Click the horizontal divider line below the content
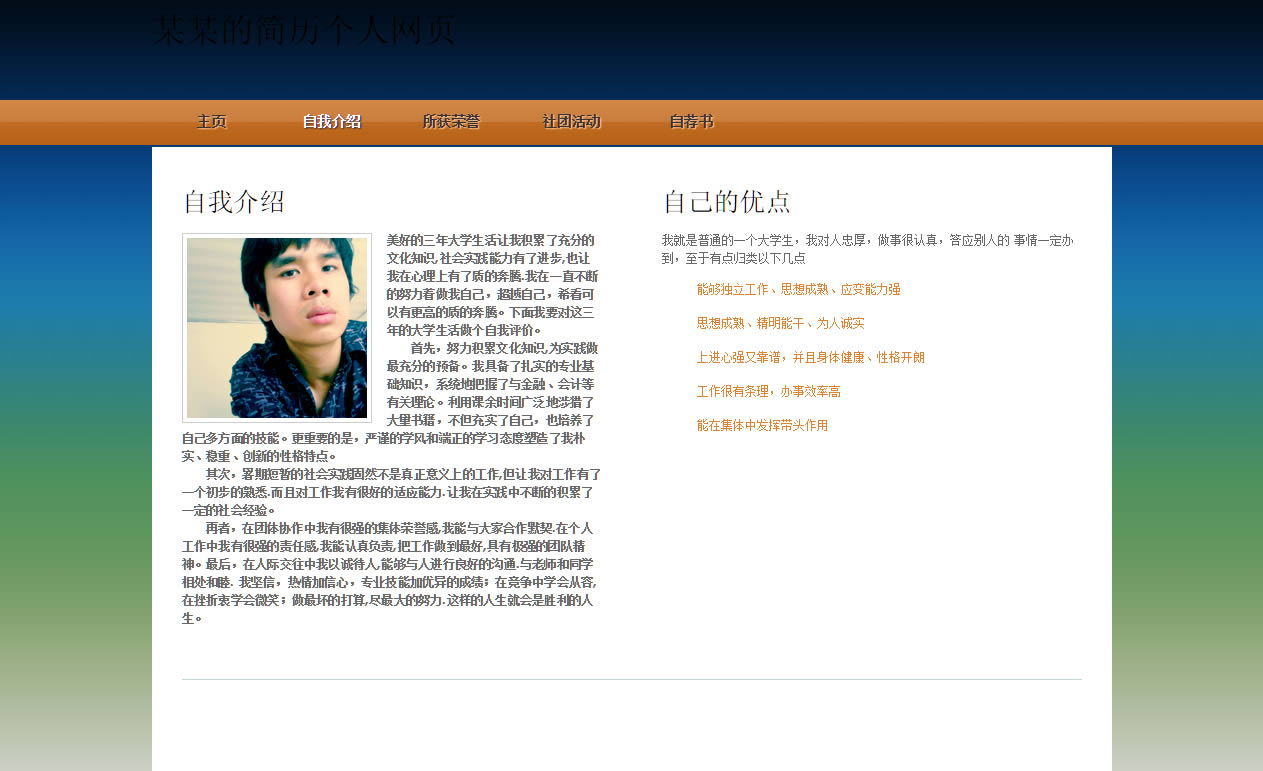 point(631,679)
